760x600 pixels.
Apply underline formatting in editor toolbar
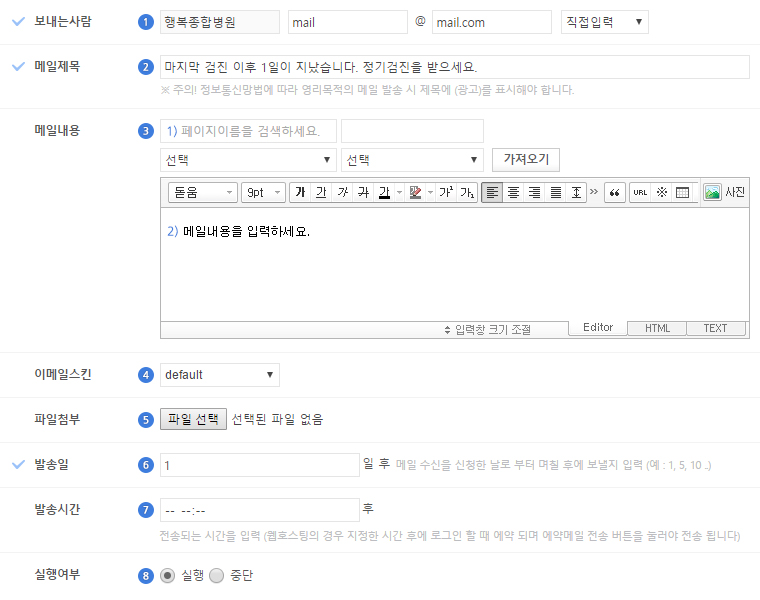(321, 192)
